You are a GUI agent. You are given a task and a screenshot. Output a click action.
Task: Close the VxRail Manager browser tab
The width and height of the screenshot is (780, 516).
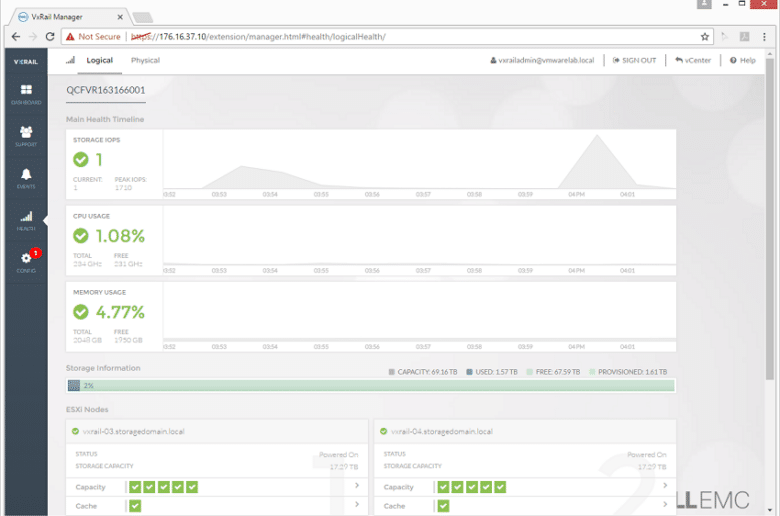[120, 17]
